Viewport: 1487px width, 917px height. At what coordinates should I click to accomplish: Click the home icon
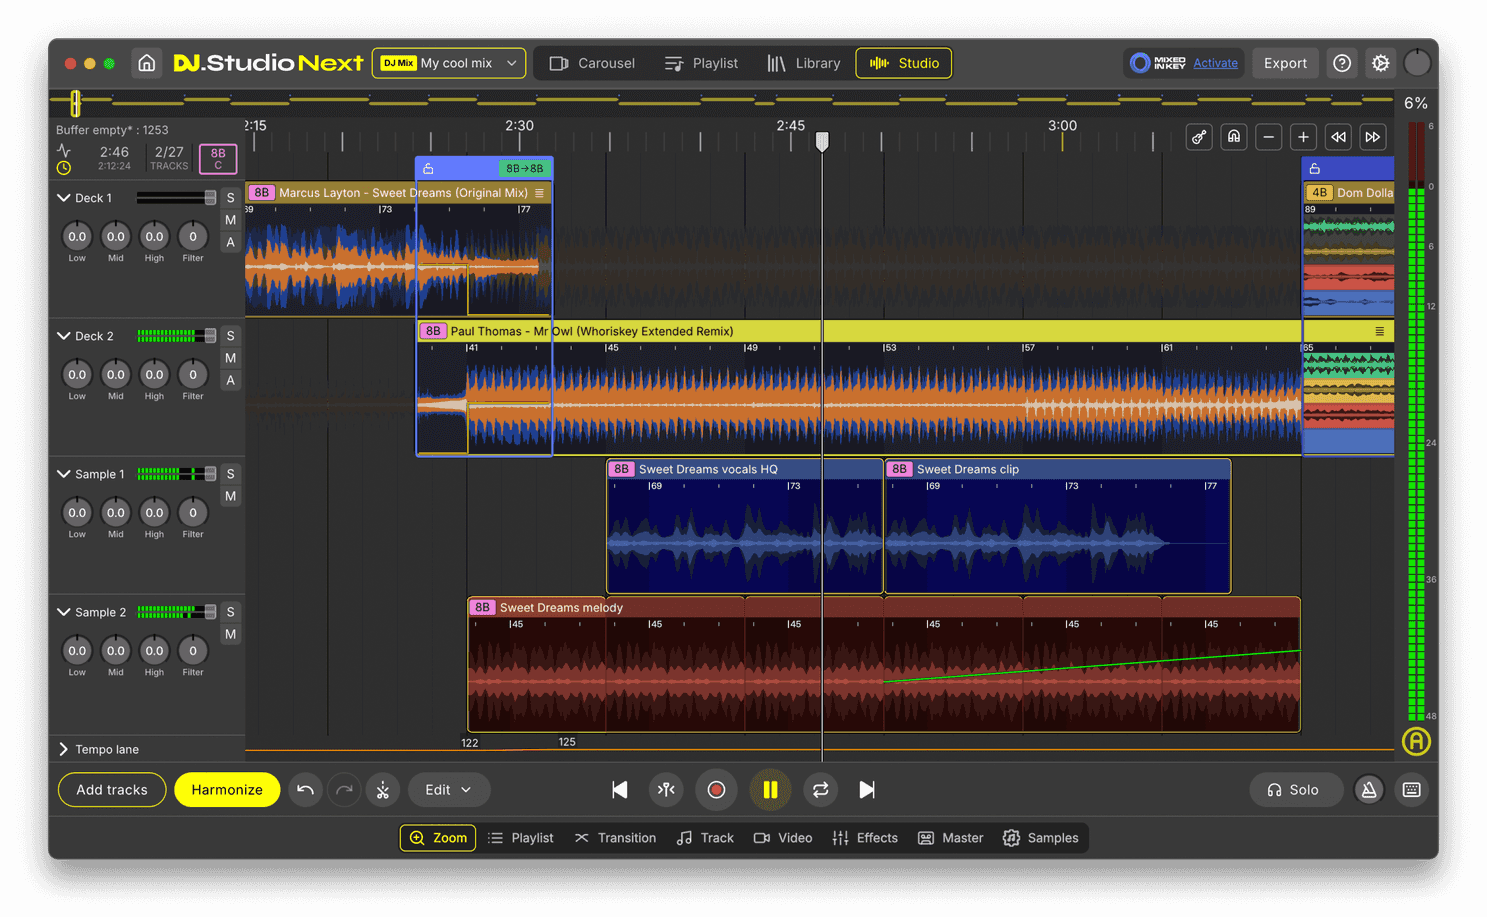point(146,63)
